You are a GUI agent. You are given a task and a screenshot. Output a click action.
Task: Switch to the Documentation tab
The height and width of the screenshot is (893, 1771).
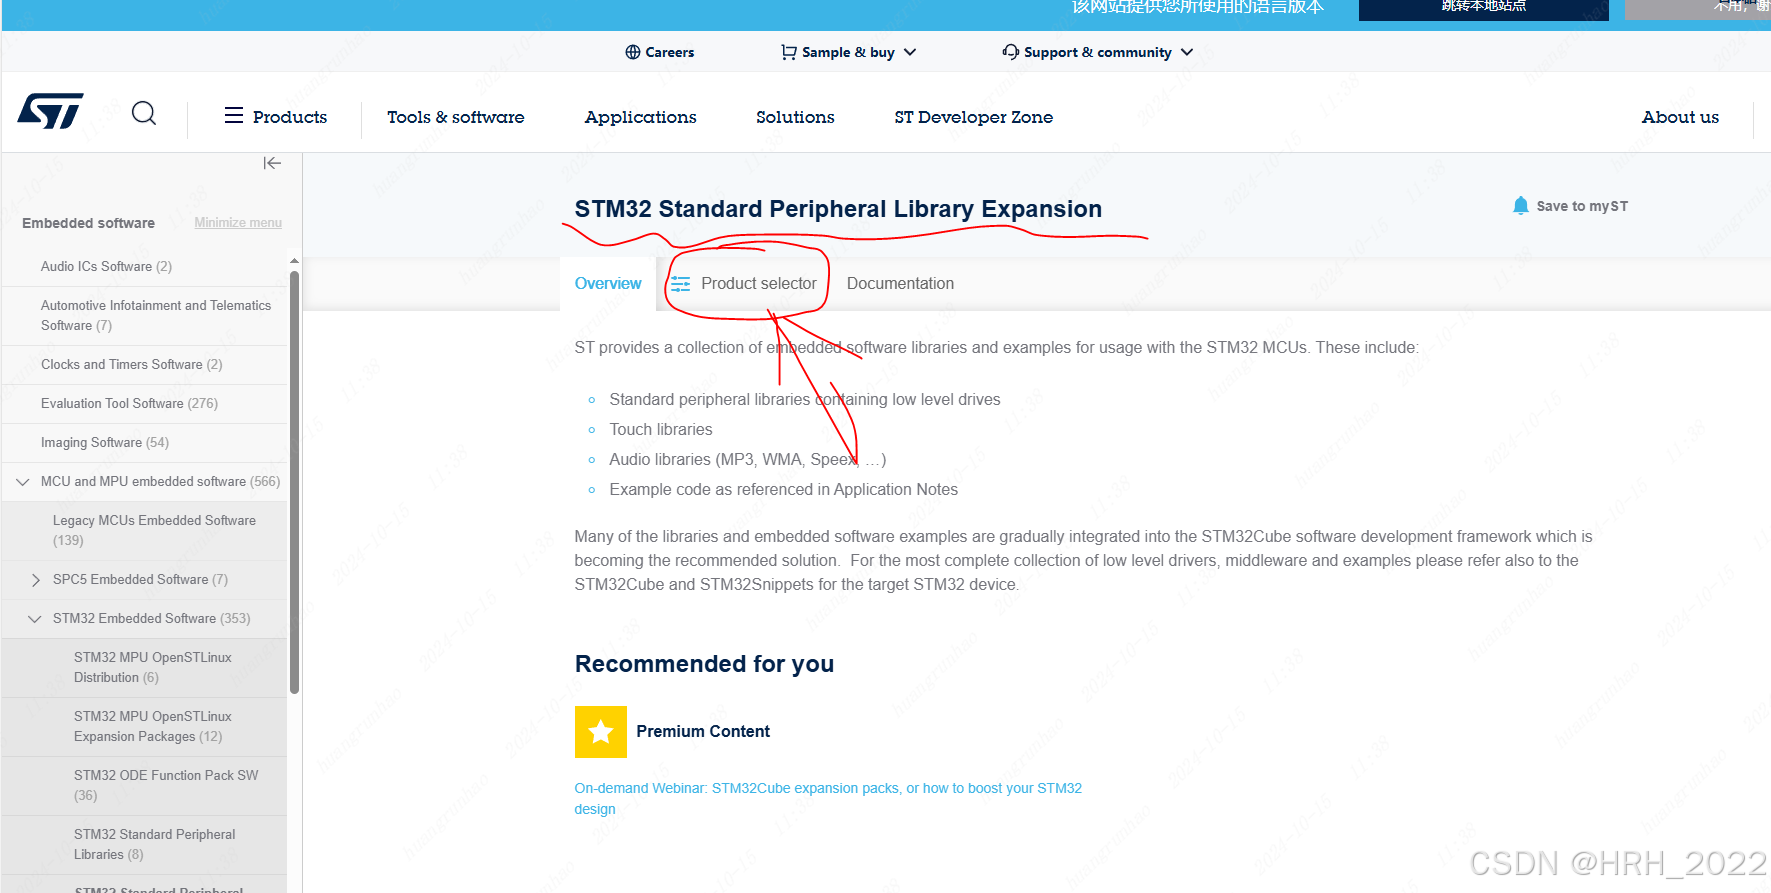point(900,284)
